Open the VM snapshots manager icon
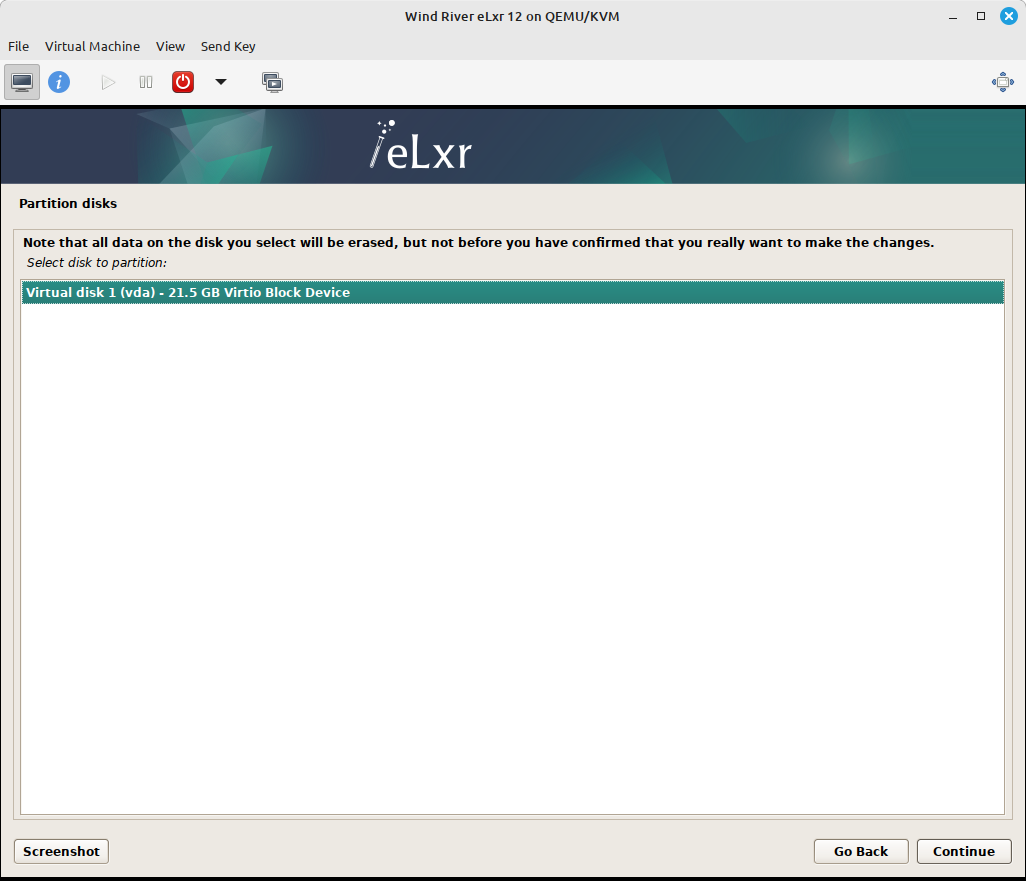This screenshot has height=881, width=1026. 272,82
